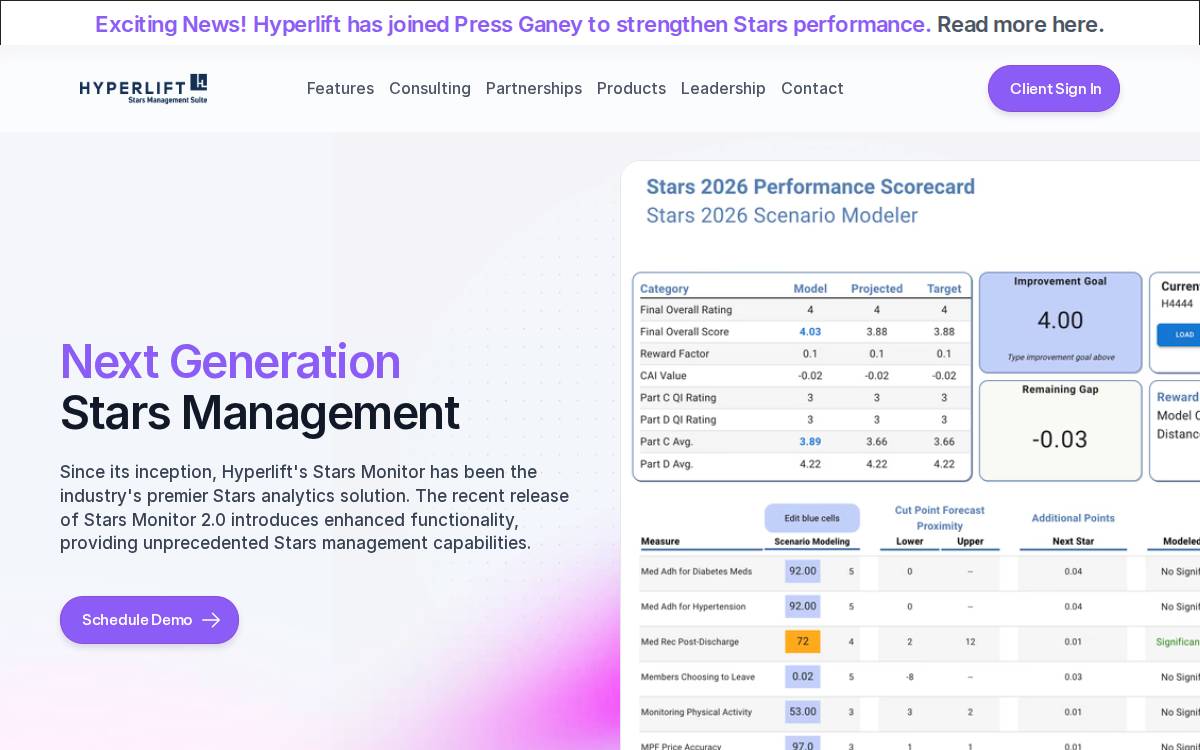Open the Partnerships menu item
This screenshot has height=750, width=1200.
(534, 88)
